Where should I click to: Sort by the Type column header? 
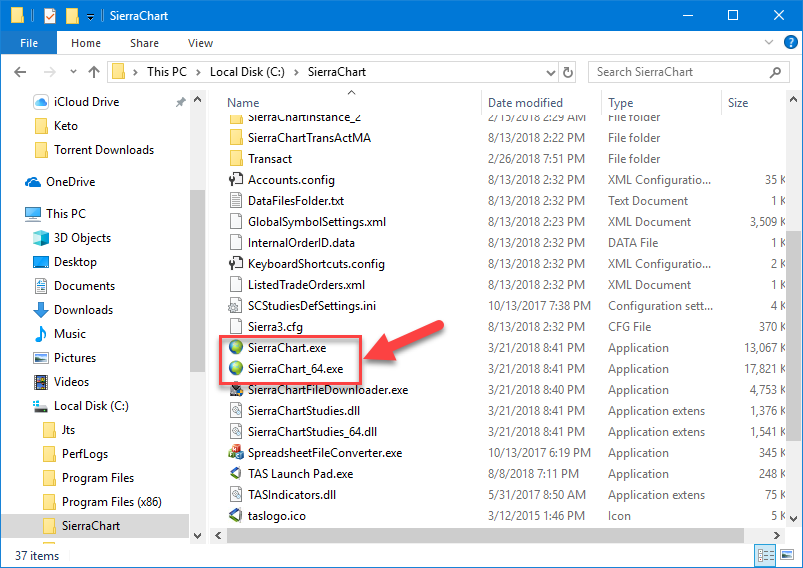click(x=620, y=103)
